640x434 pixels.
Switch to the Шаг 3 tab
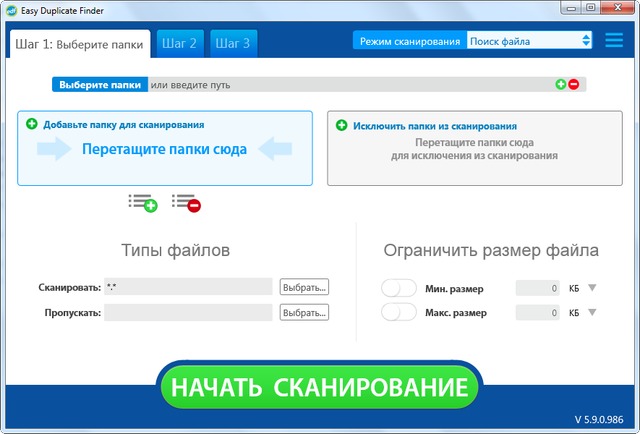click(233, 42)
